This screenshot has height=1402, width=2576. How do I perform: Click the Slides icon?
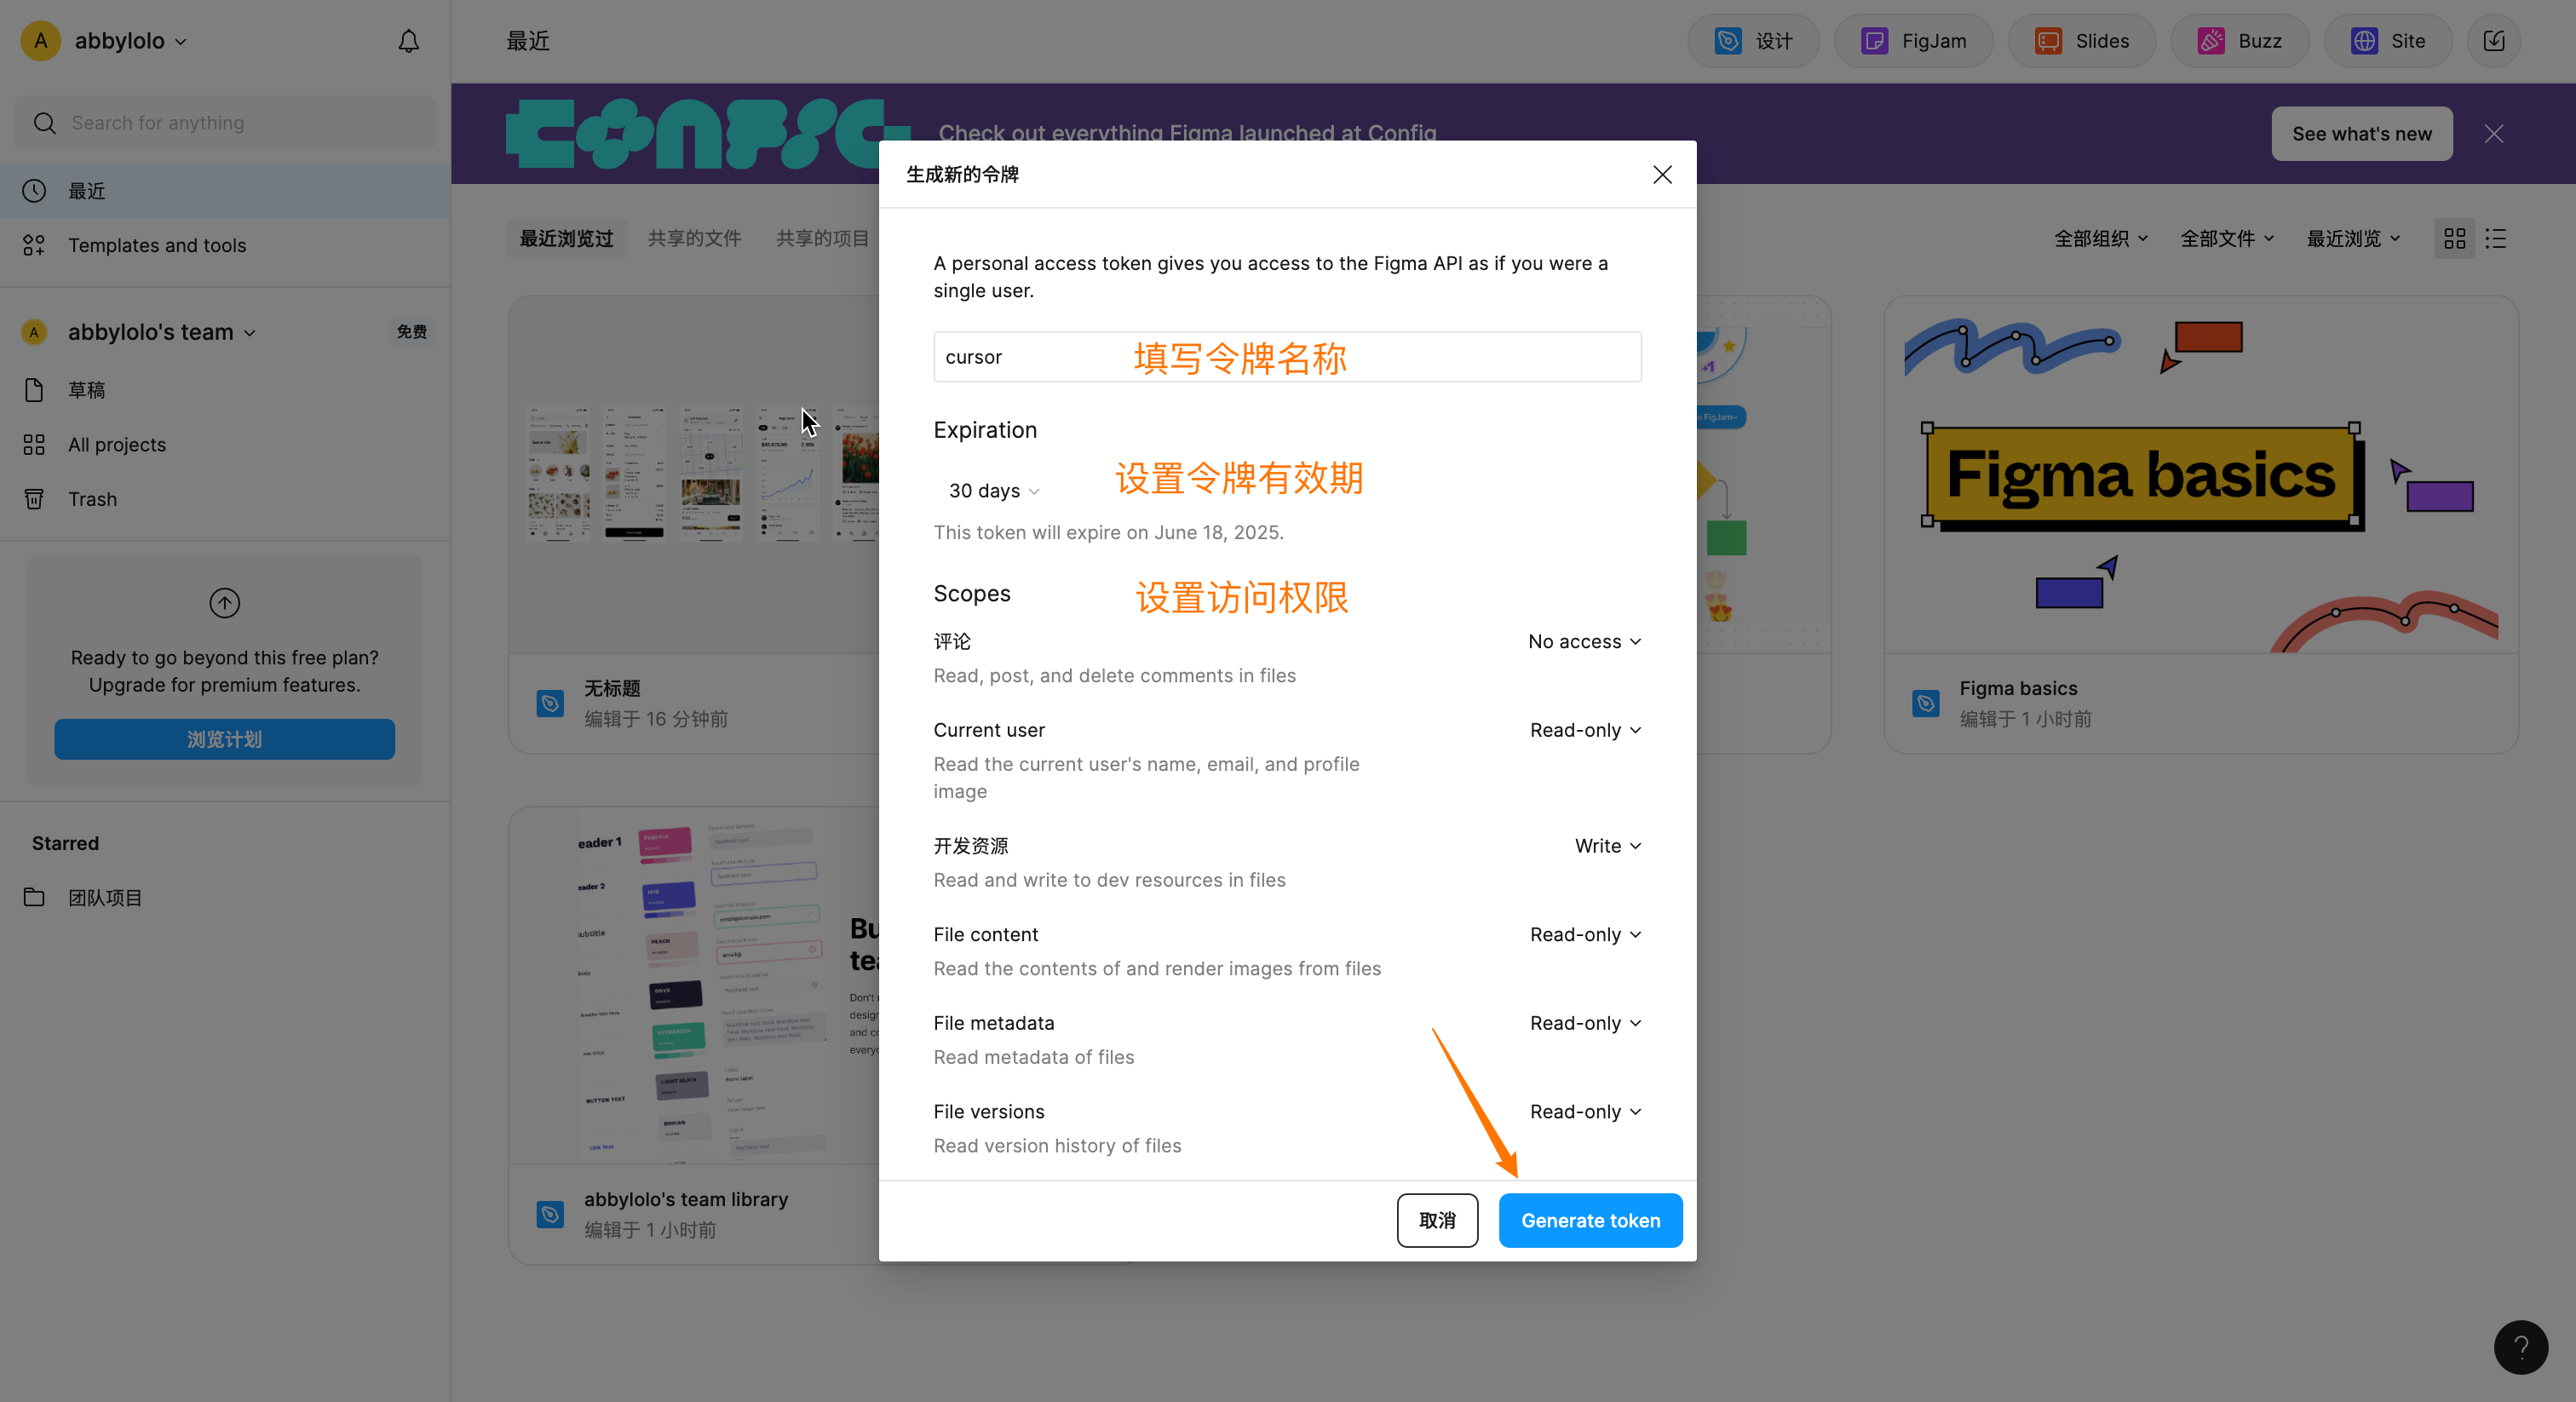[2048, 41]
